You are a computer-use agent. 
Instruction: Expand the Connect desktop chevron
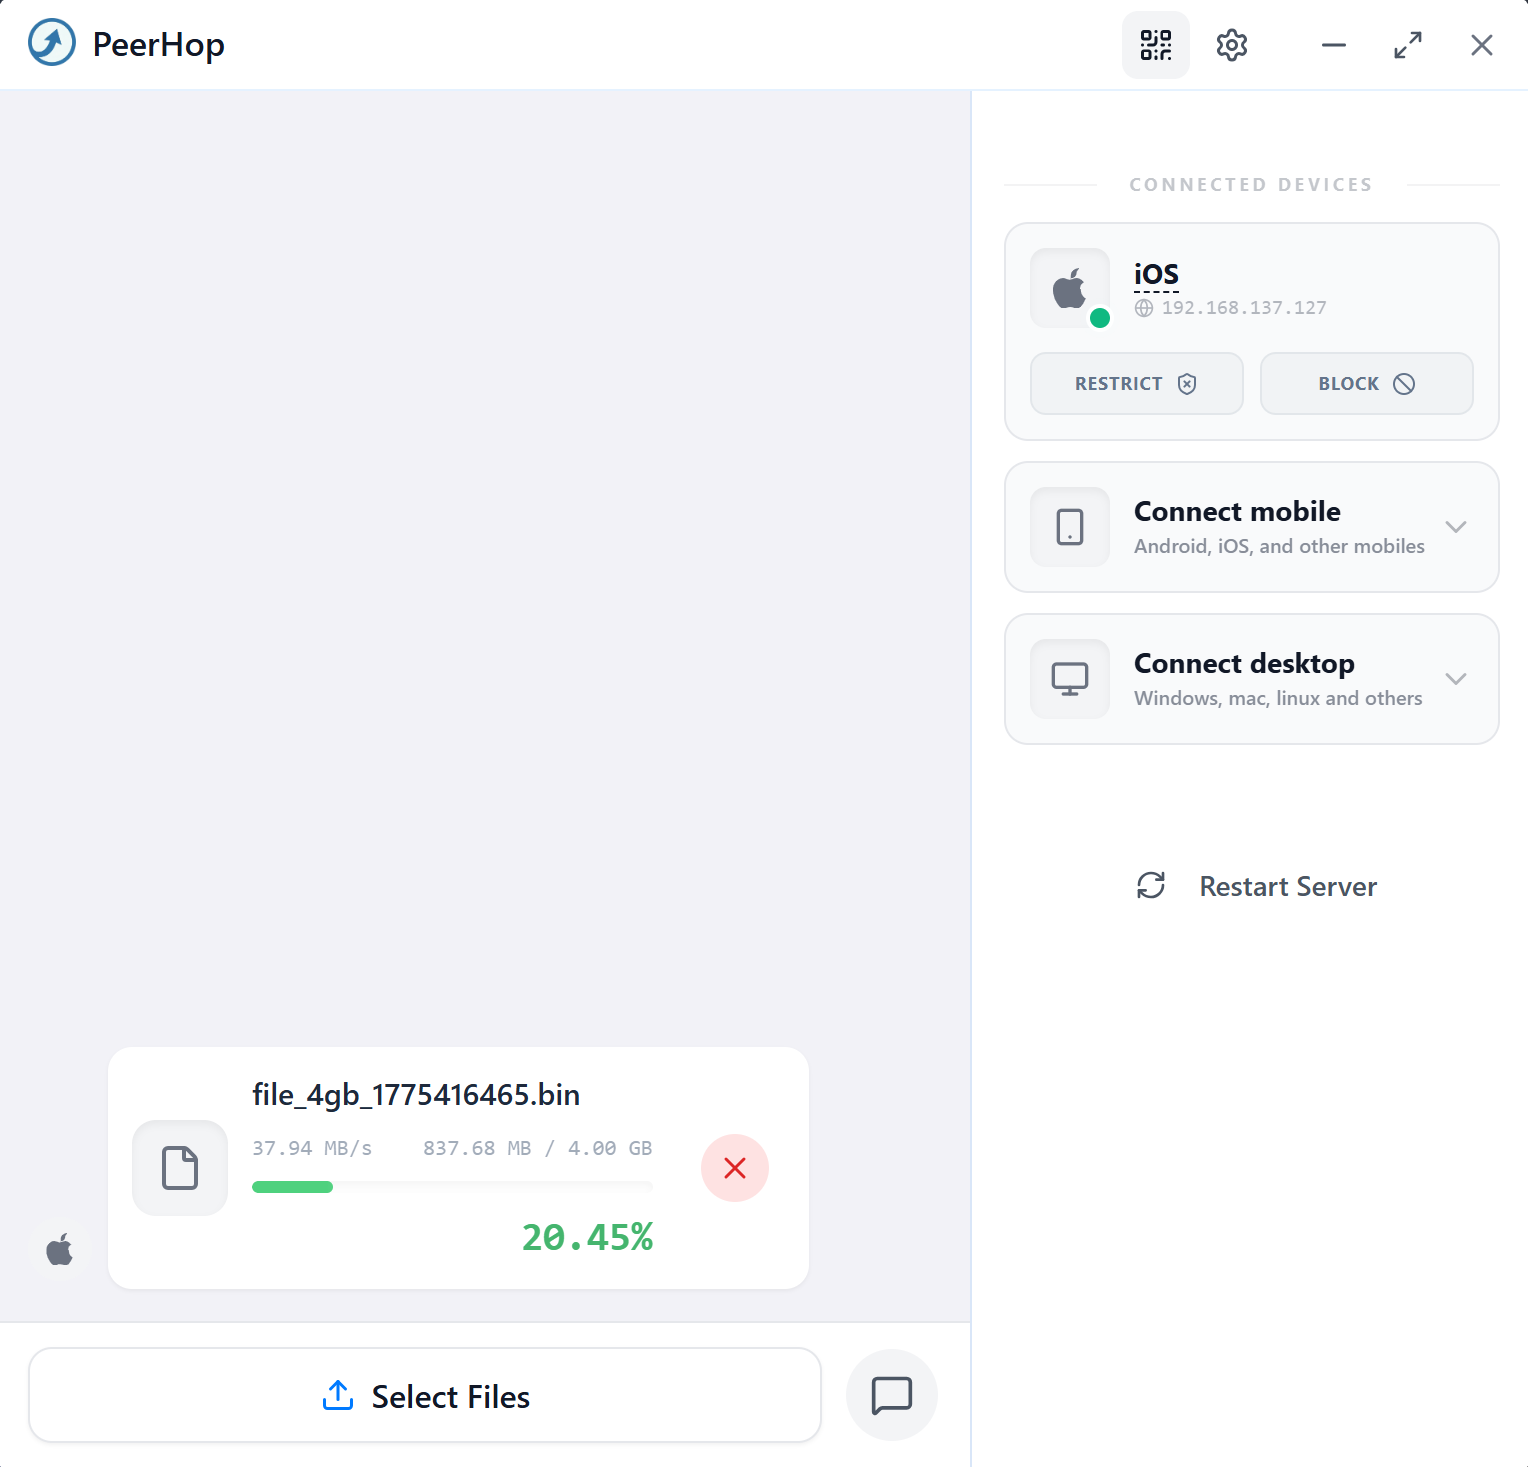pos(1456,679)
